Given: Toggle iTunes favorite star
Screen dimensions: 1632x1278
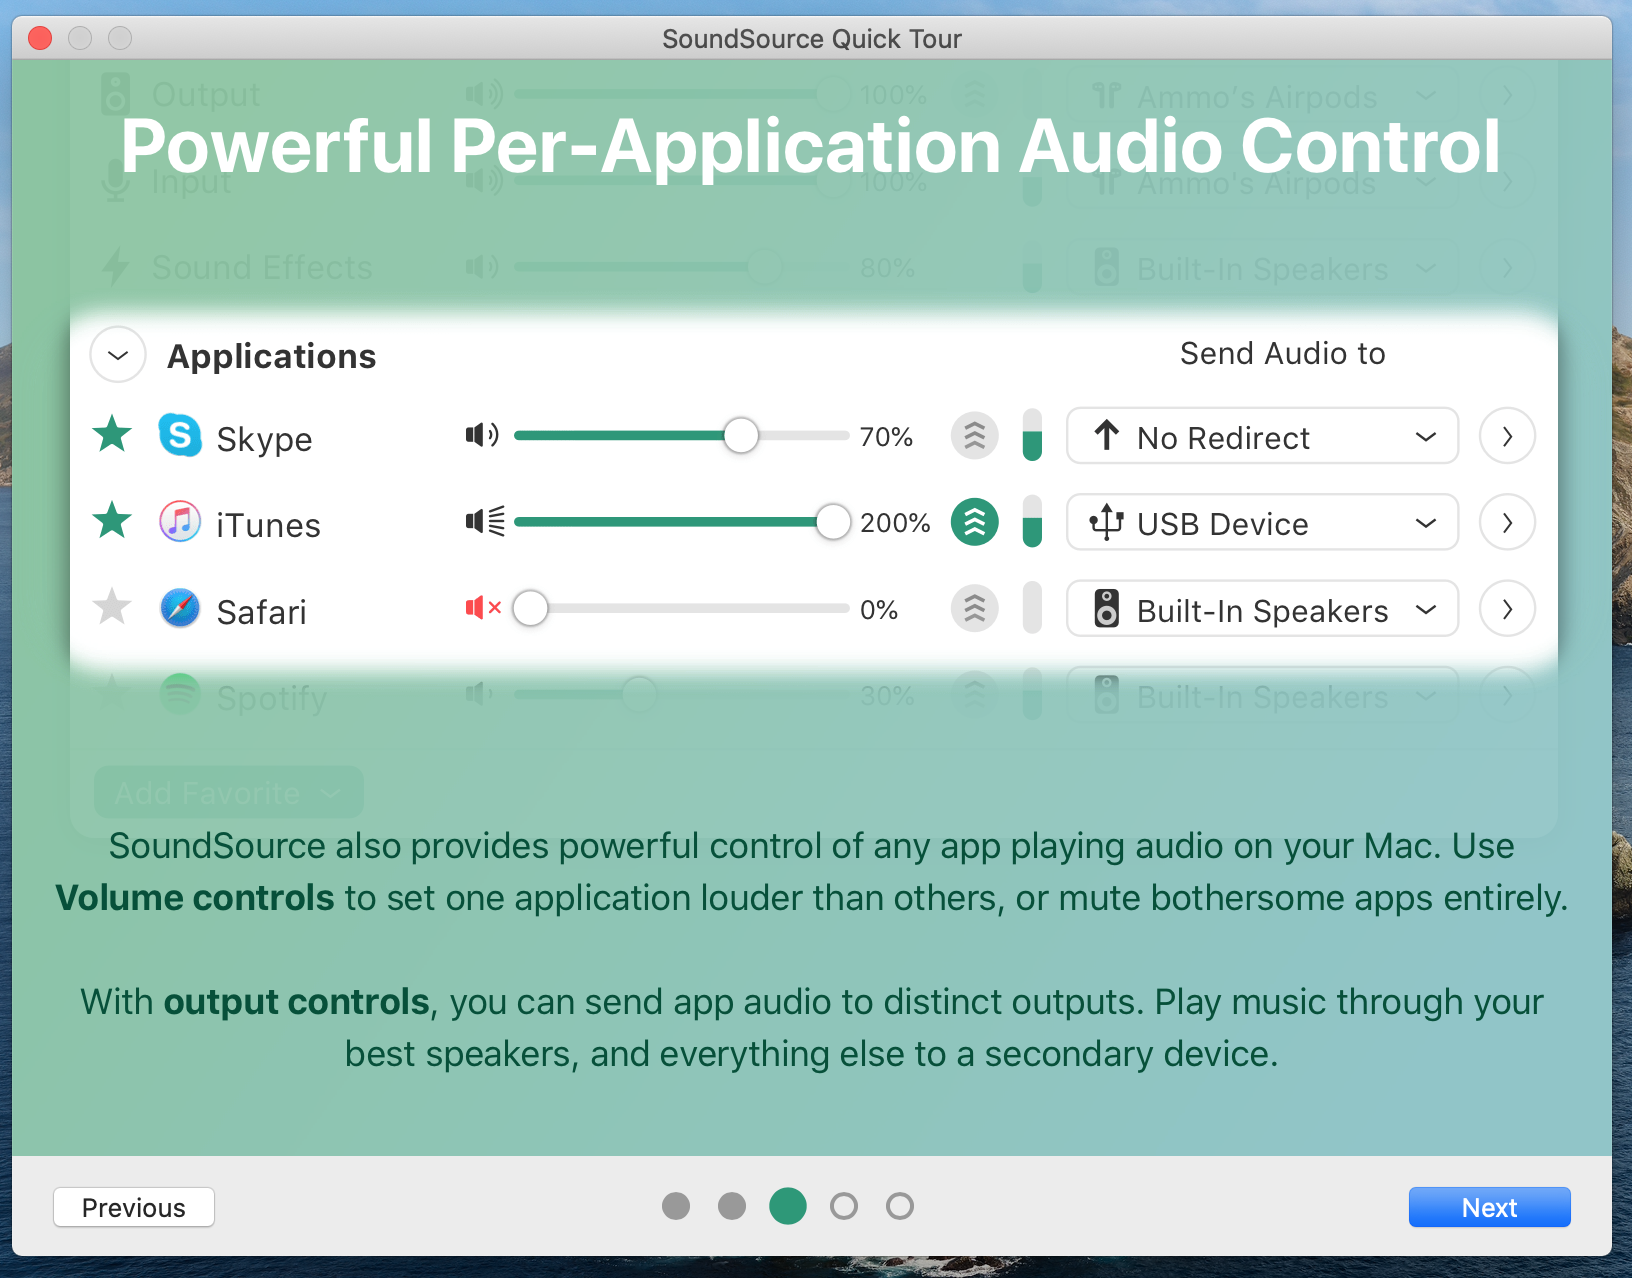Looking at the screenshot, I should [x=112, y=521].
